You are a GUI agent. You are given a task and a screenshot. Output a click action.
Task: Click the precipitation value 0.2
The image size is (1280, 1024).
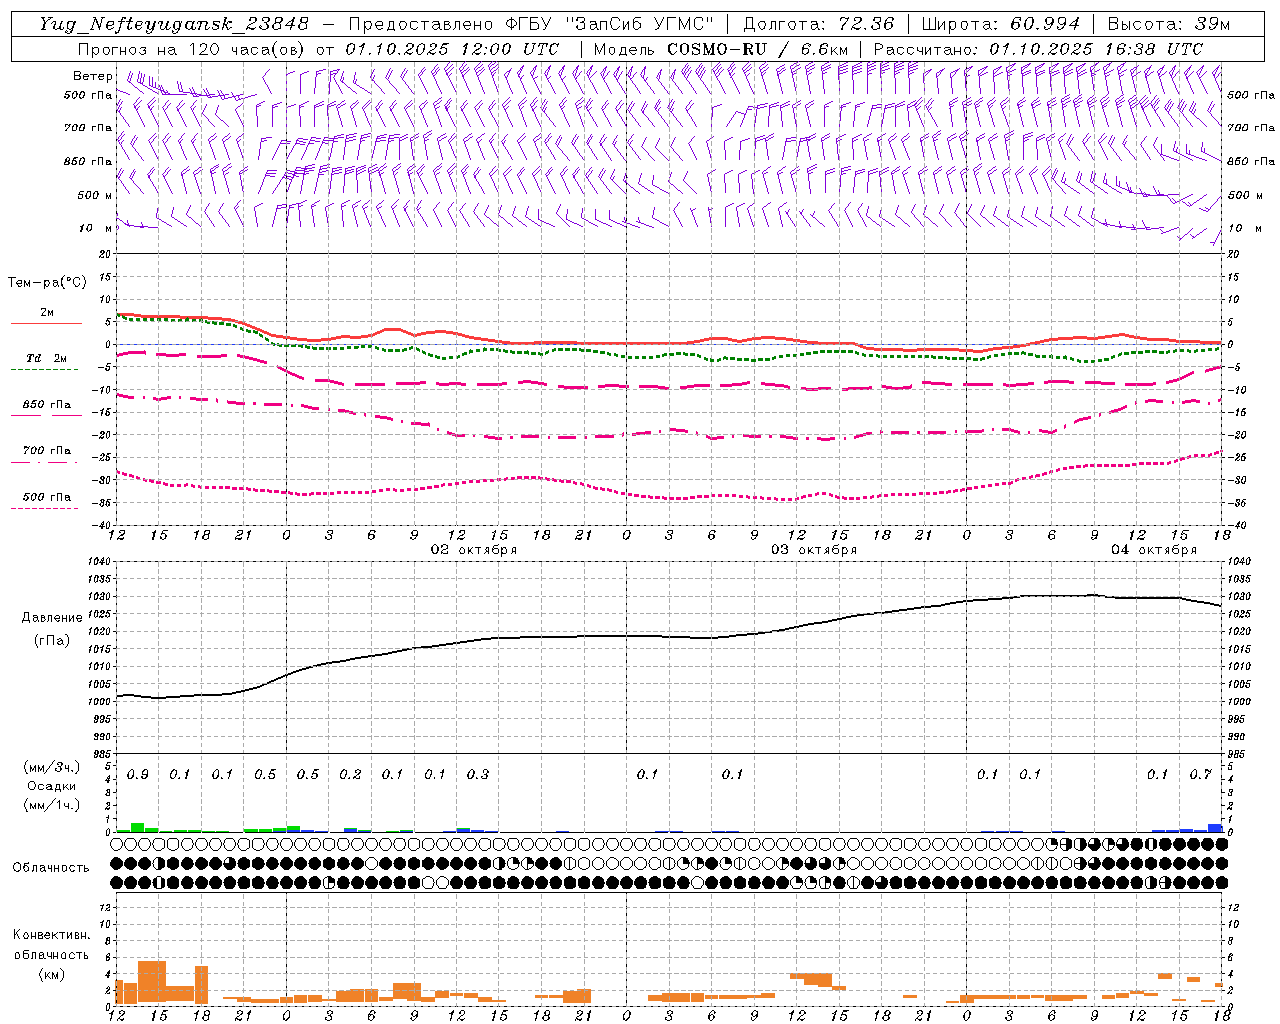350,775
